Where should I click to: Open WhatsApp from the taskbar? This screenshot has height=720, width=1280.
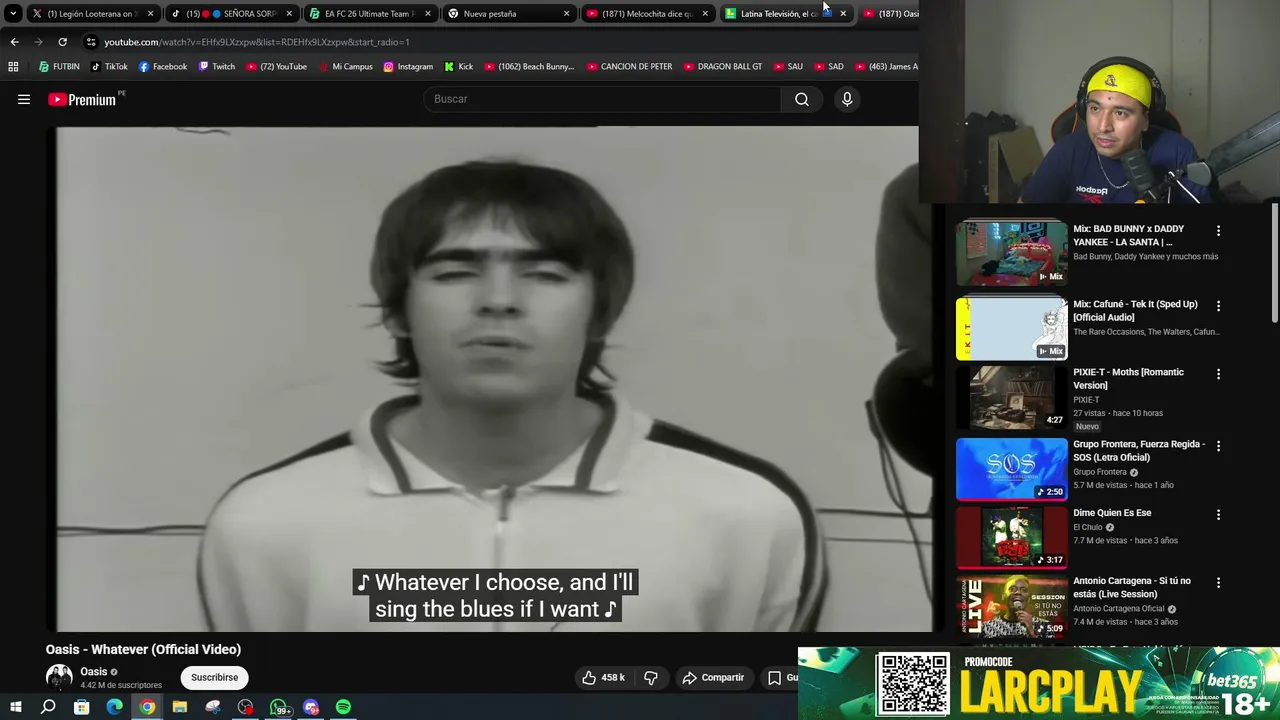(279, 707)
